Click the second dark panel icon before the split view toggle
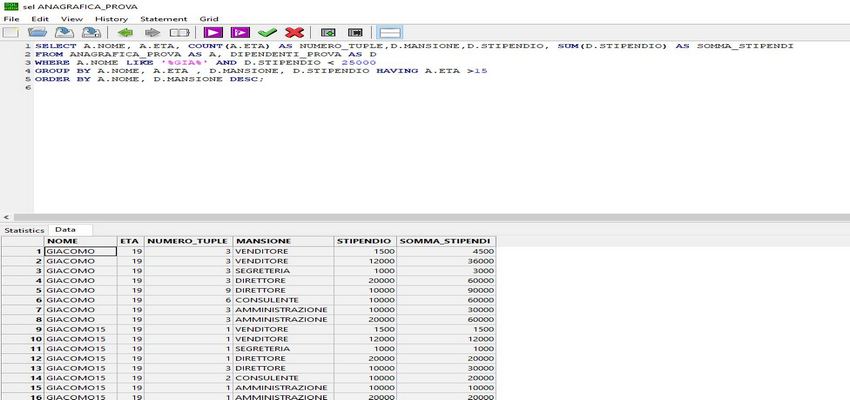The width and height of the screenshot is (850, 400). [355, 33]
